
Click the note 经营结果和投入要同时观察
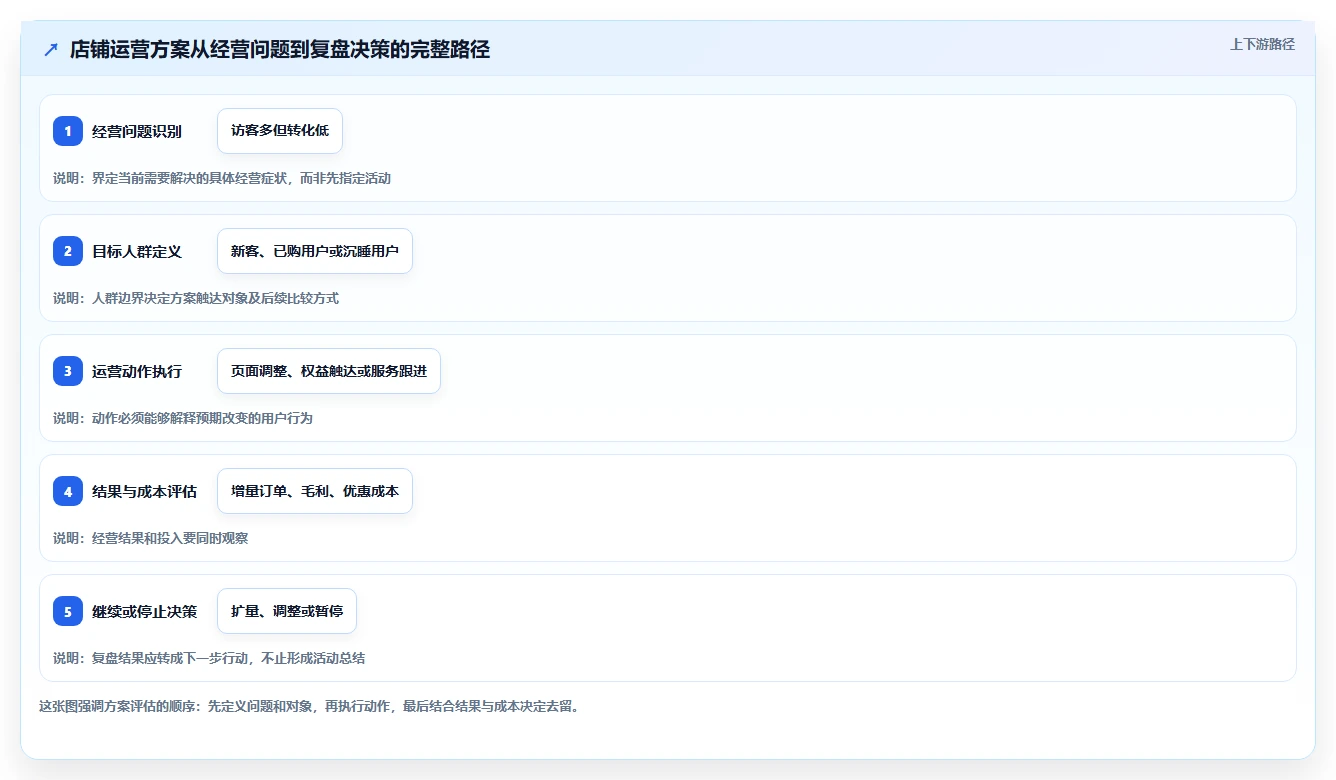(x=170, y=538)
